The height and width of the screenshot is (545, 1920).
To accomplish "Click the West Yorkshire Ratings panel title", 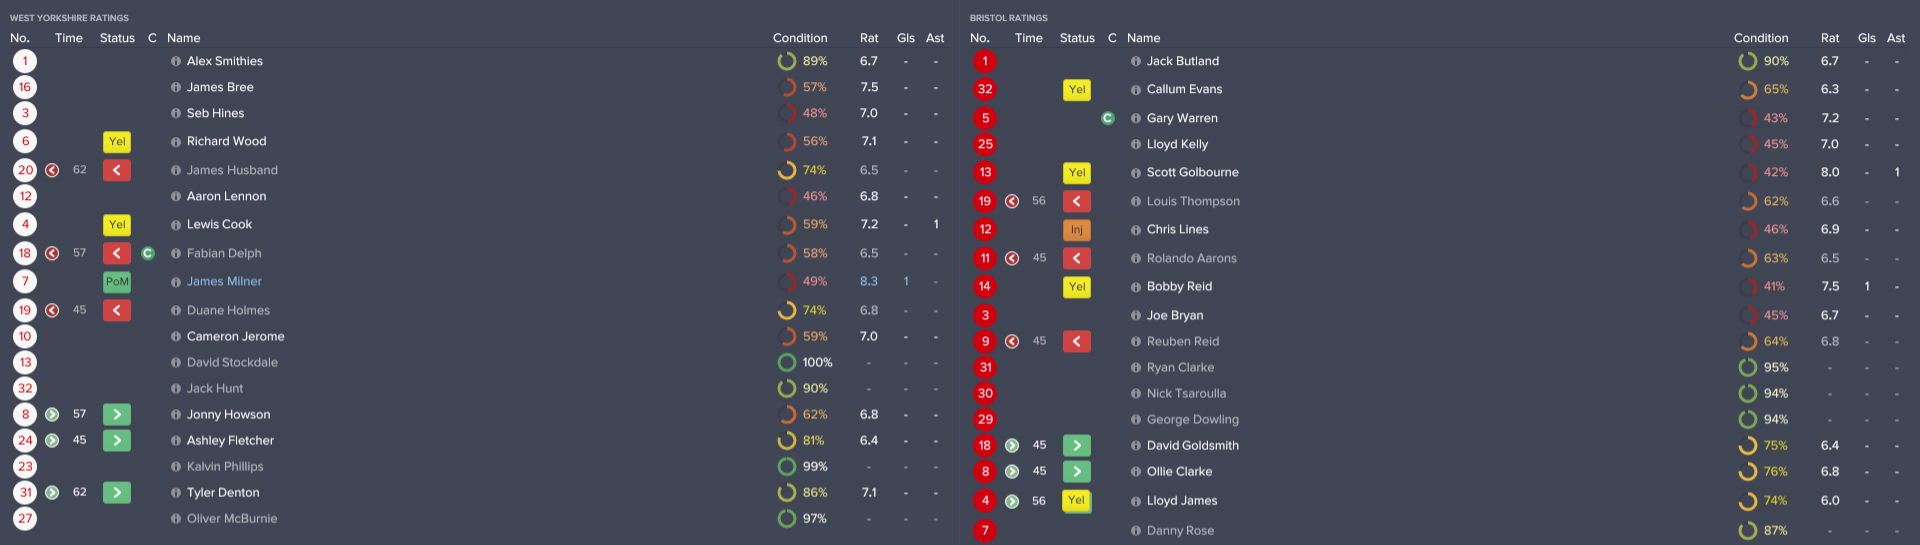I will pyautogui.click(x=69, y=18).
